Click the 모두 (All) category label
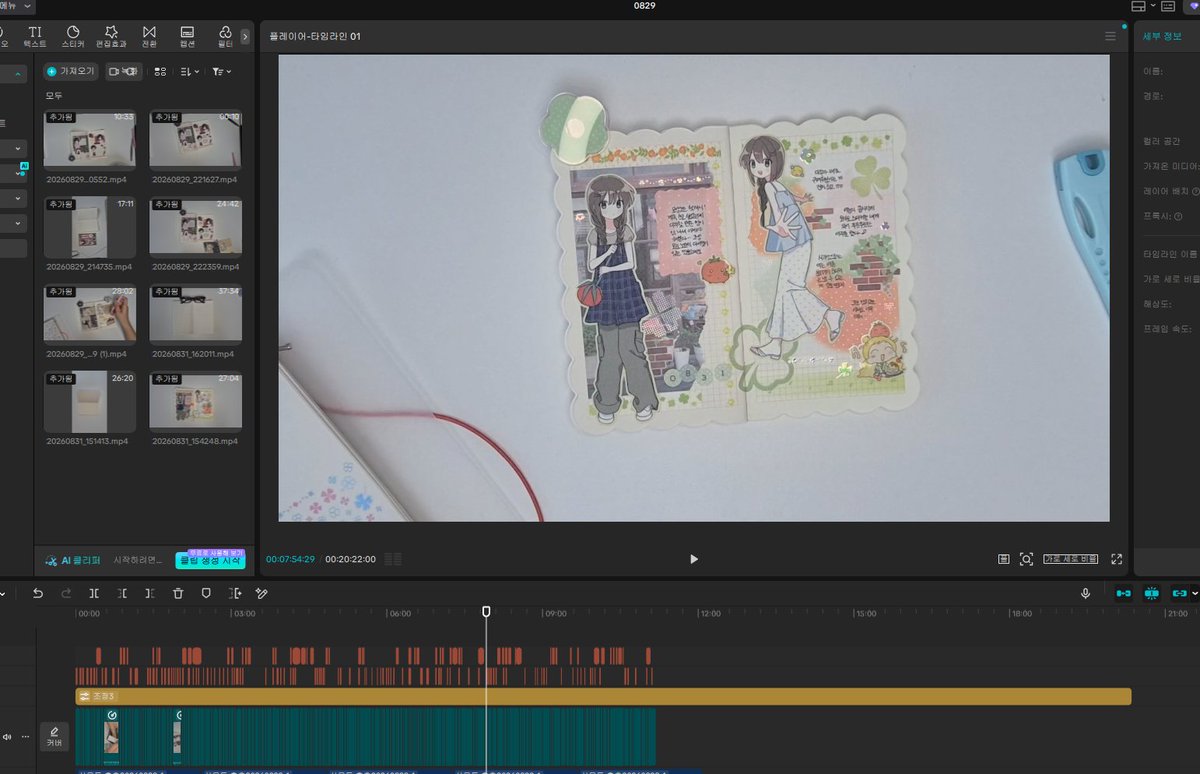The width and height of the screenshot is (1200, 774). 54,96
